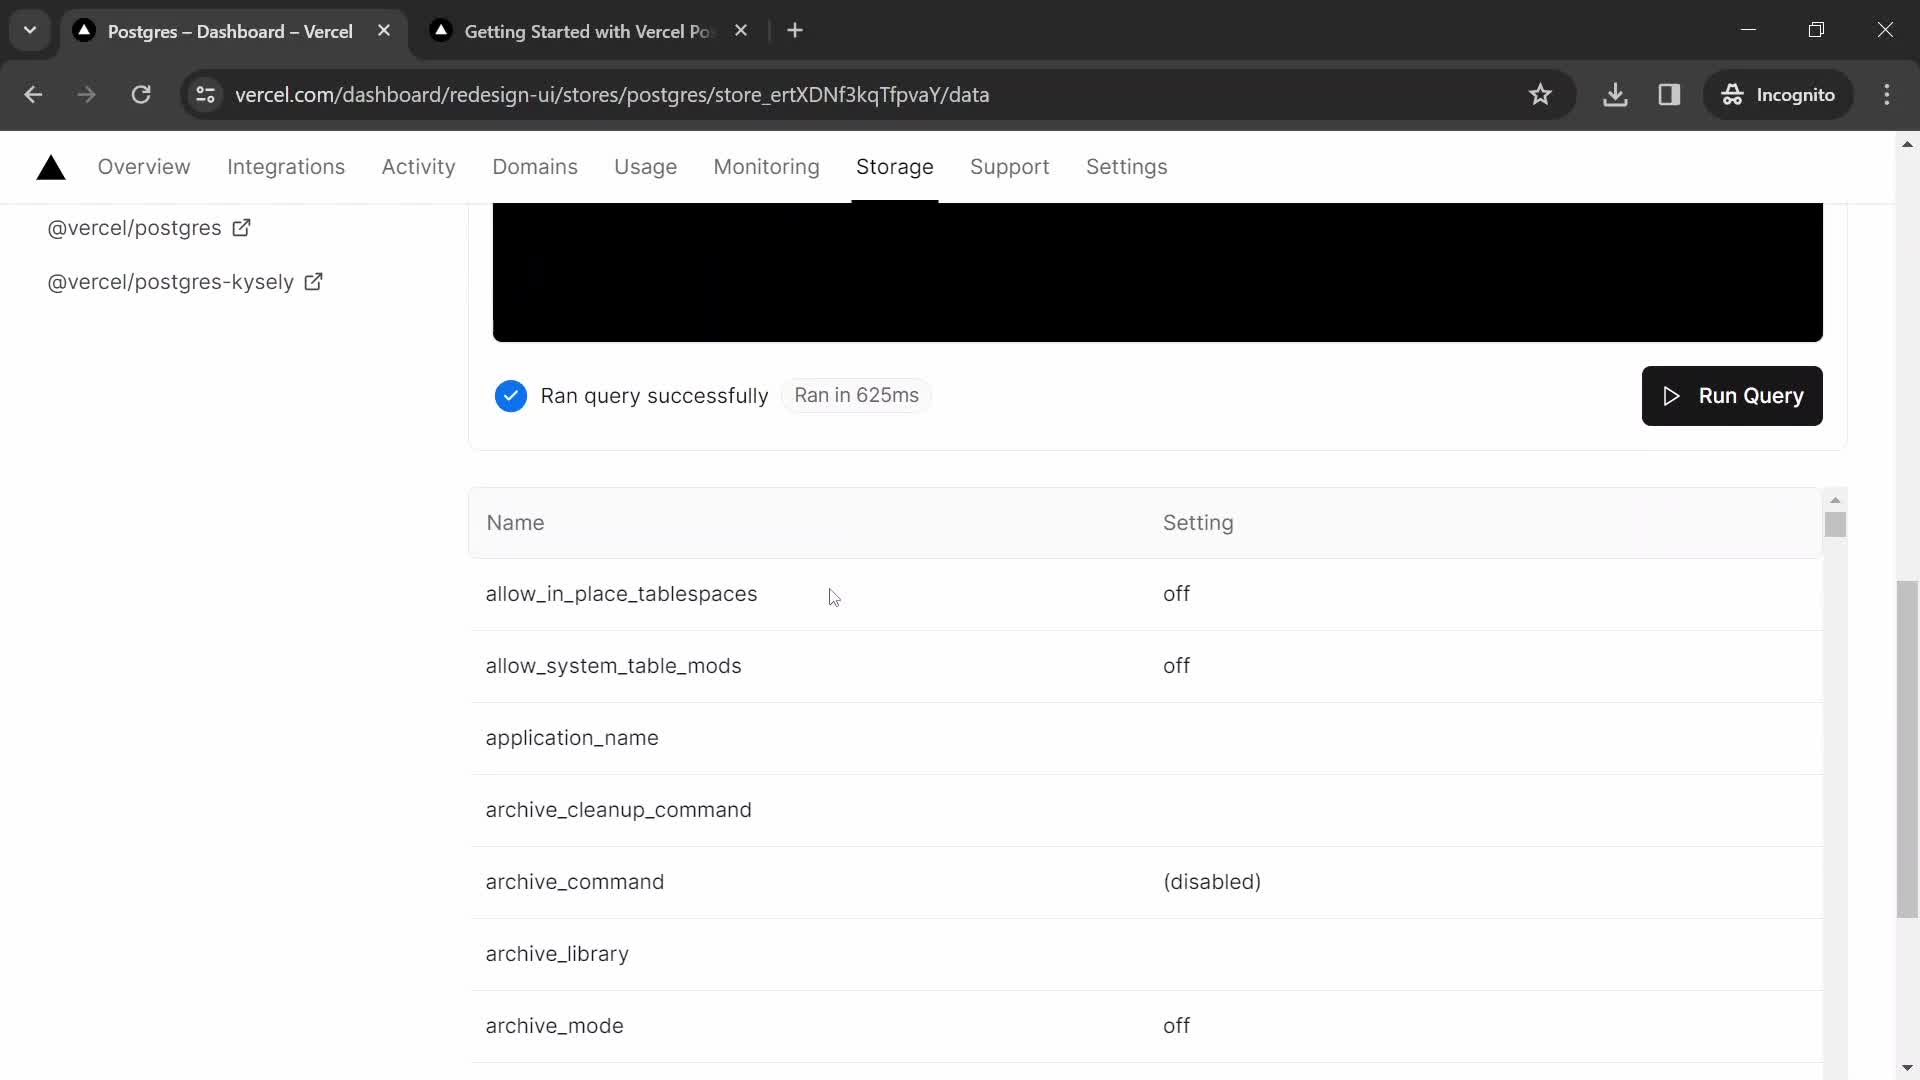Click the page scroll-up arrow
The image size is (1920, 1080).
coord(1907,145)
